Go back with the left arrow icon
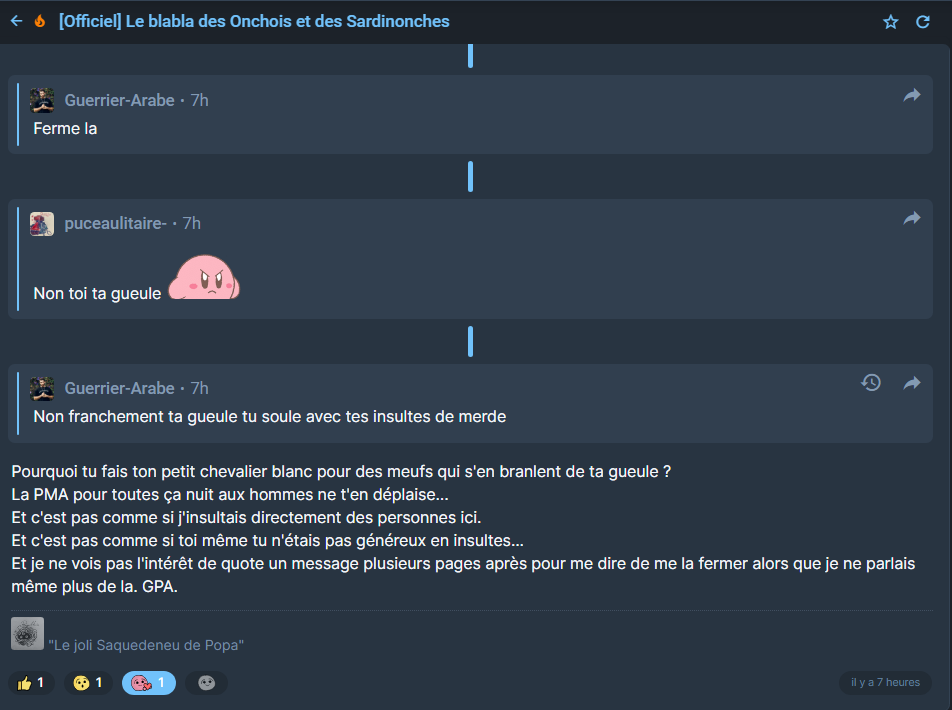The image size is (952, 710). (16, 21)
